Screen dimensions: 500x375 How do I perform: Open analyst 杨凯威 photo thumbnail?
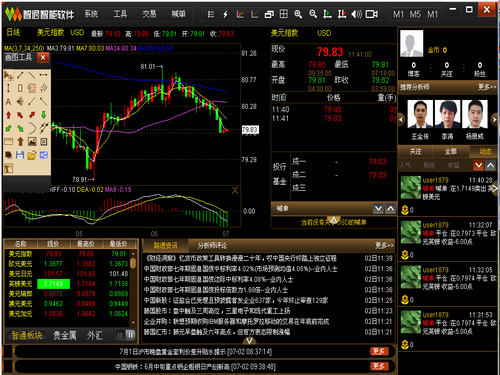475,114
